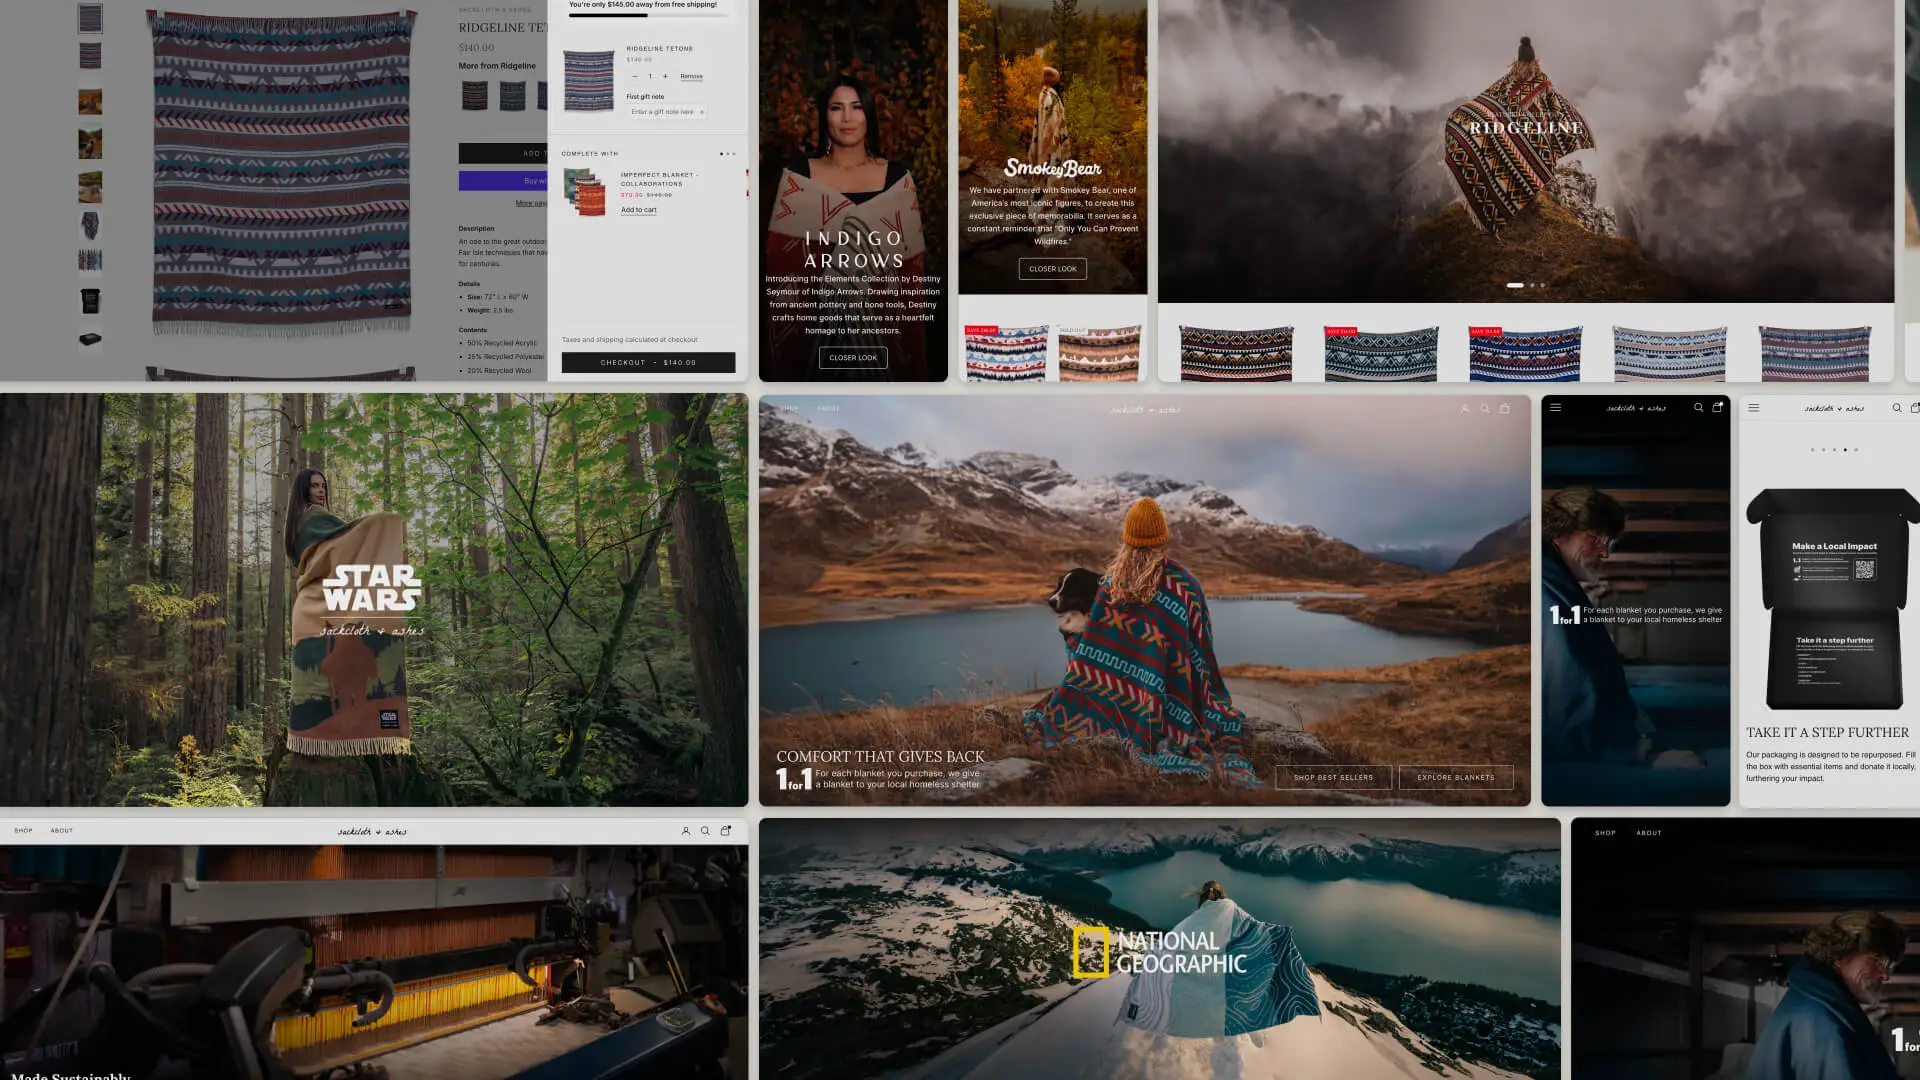
Task: Open ABOUT menu on Comfort That Gives Back page
Action: tap(828, 409)
